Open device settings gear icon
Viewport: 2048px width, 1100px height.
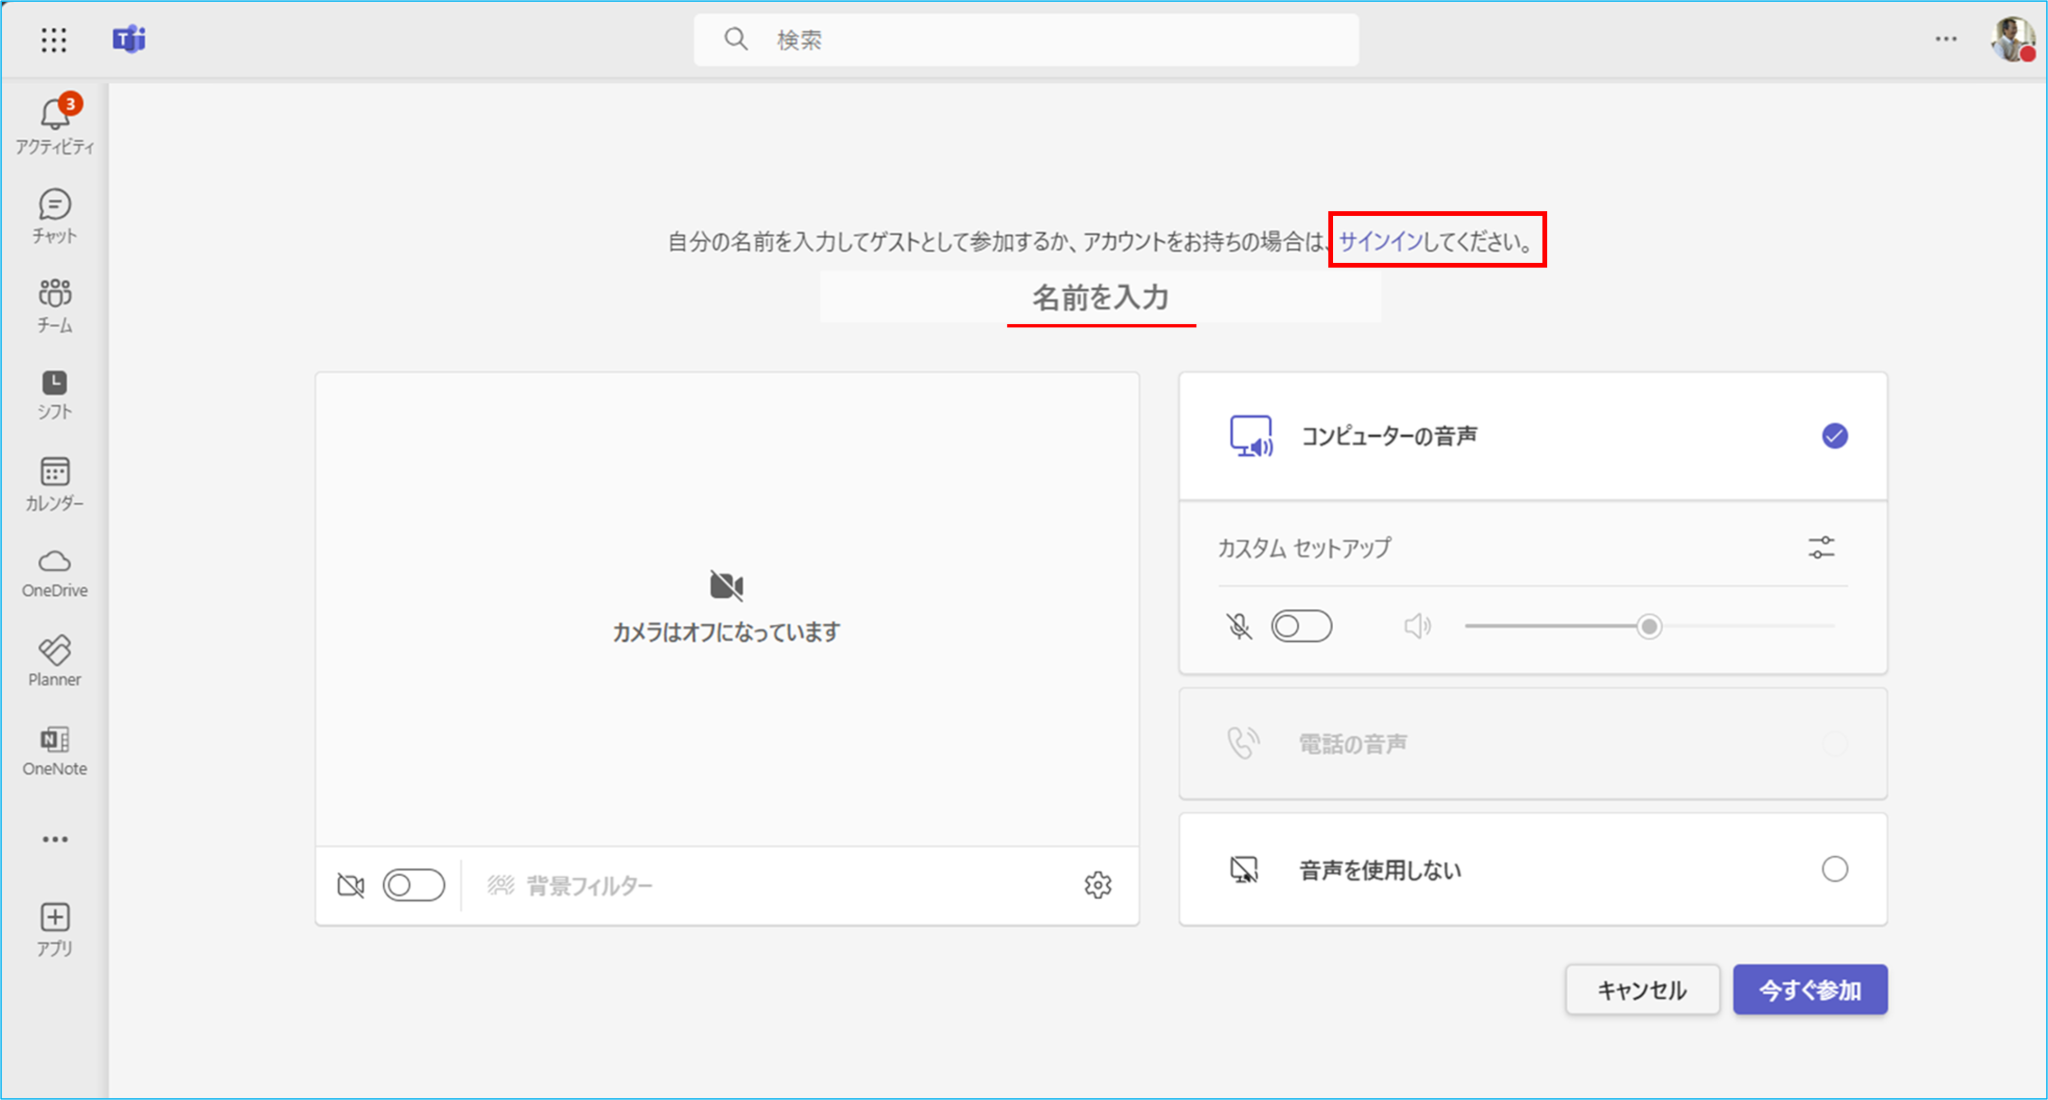(x=1097, y=885)
